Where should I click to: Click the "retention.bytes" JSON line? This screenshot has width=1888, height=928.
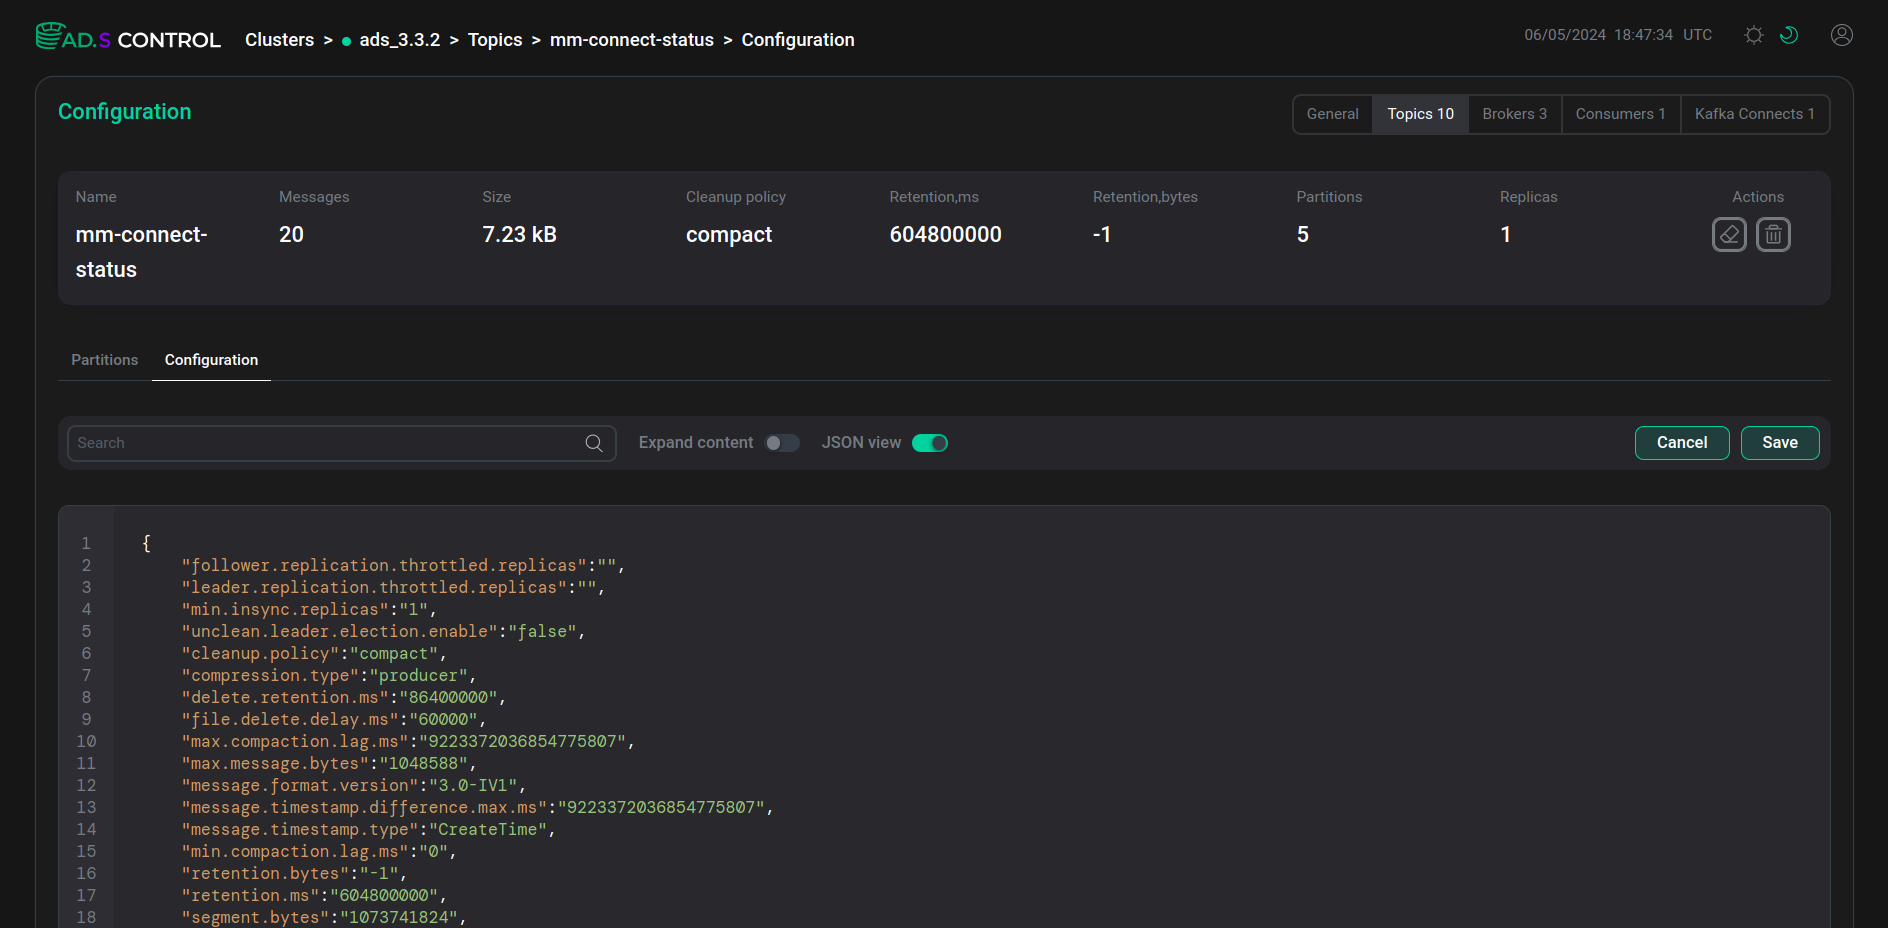click(294, 873)
